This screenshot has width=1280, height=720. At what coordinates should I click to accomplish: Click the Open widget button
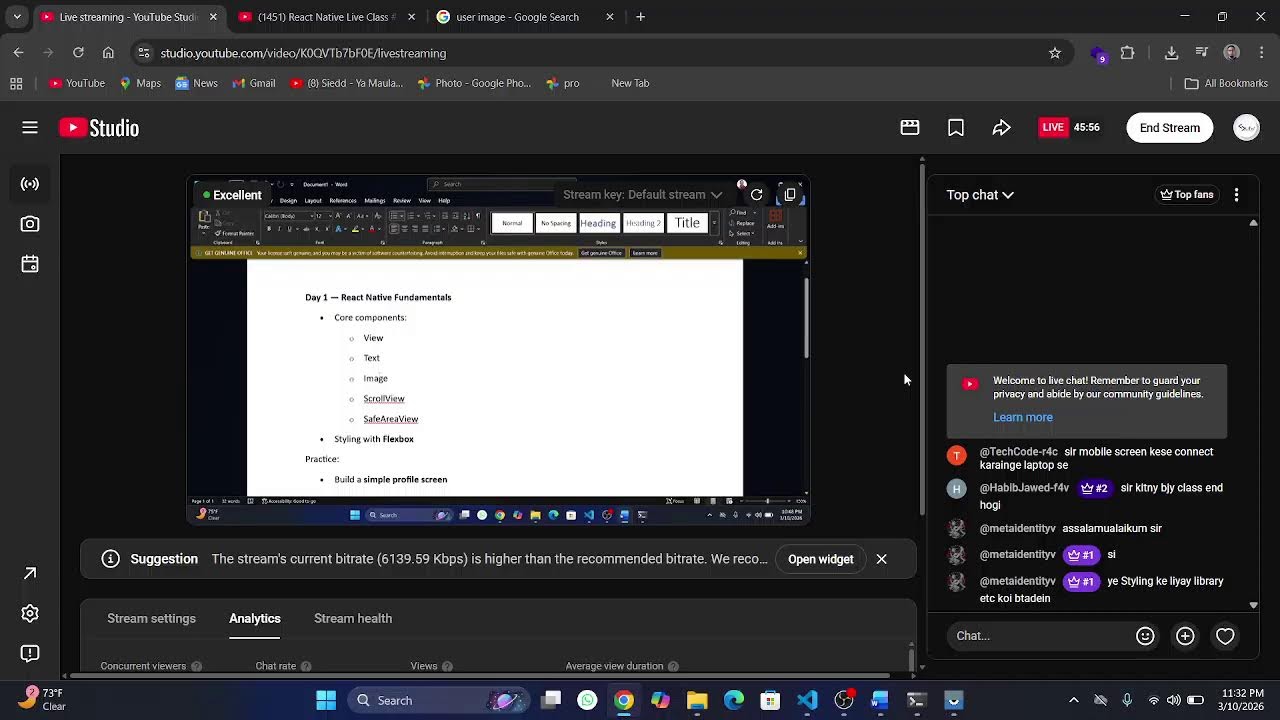click(820, 559)
